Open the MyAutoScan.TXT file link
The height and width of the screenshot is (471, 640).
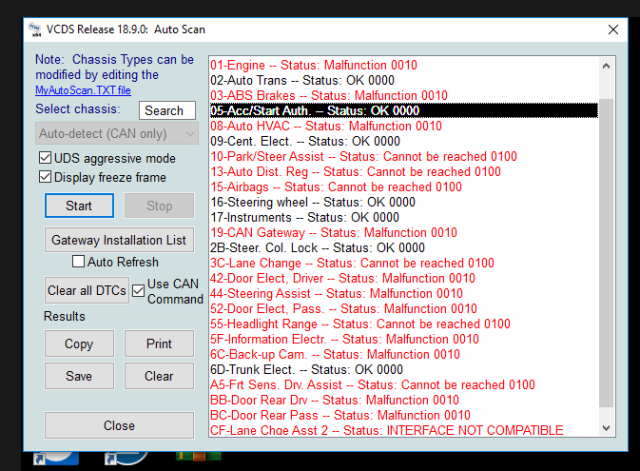[83, 90]
